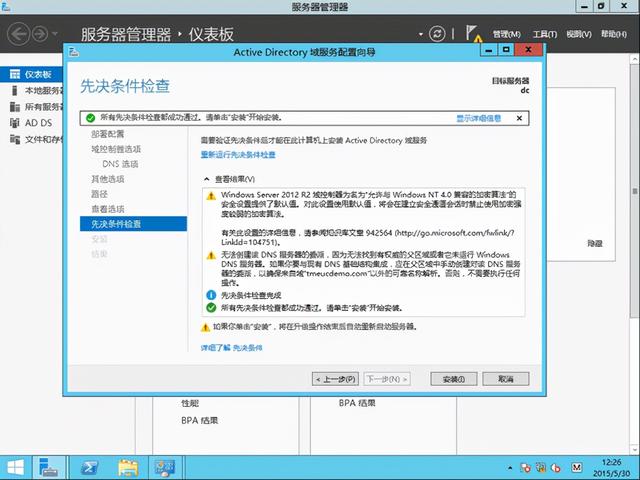Go to the 部署配置 wizard step

[107, 134]
